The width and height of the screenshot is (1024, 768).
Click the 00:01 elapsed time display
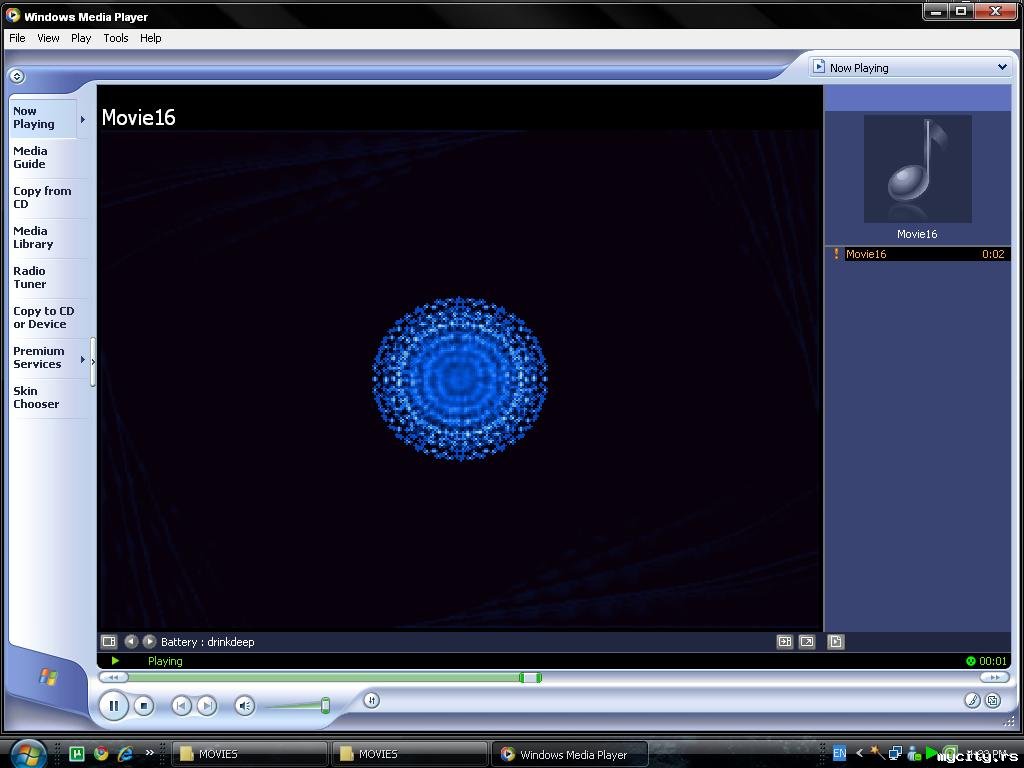tap(993, 661)
